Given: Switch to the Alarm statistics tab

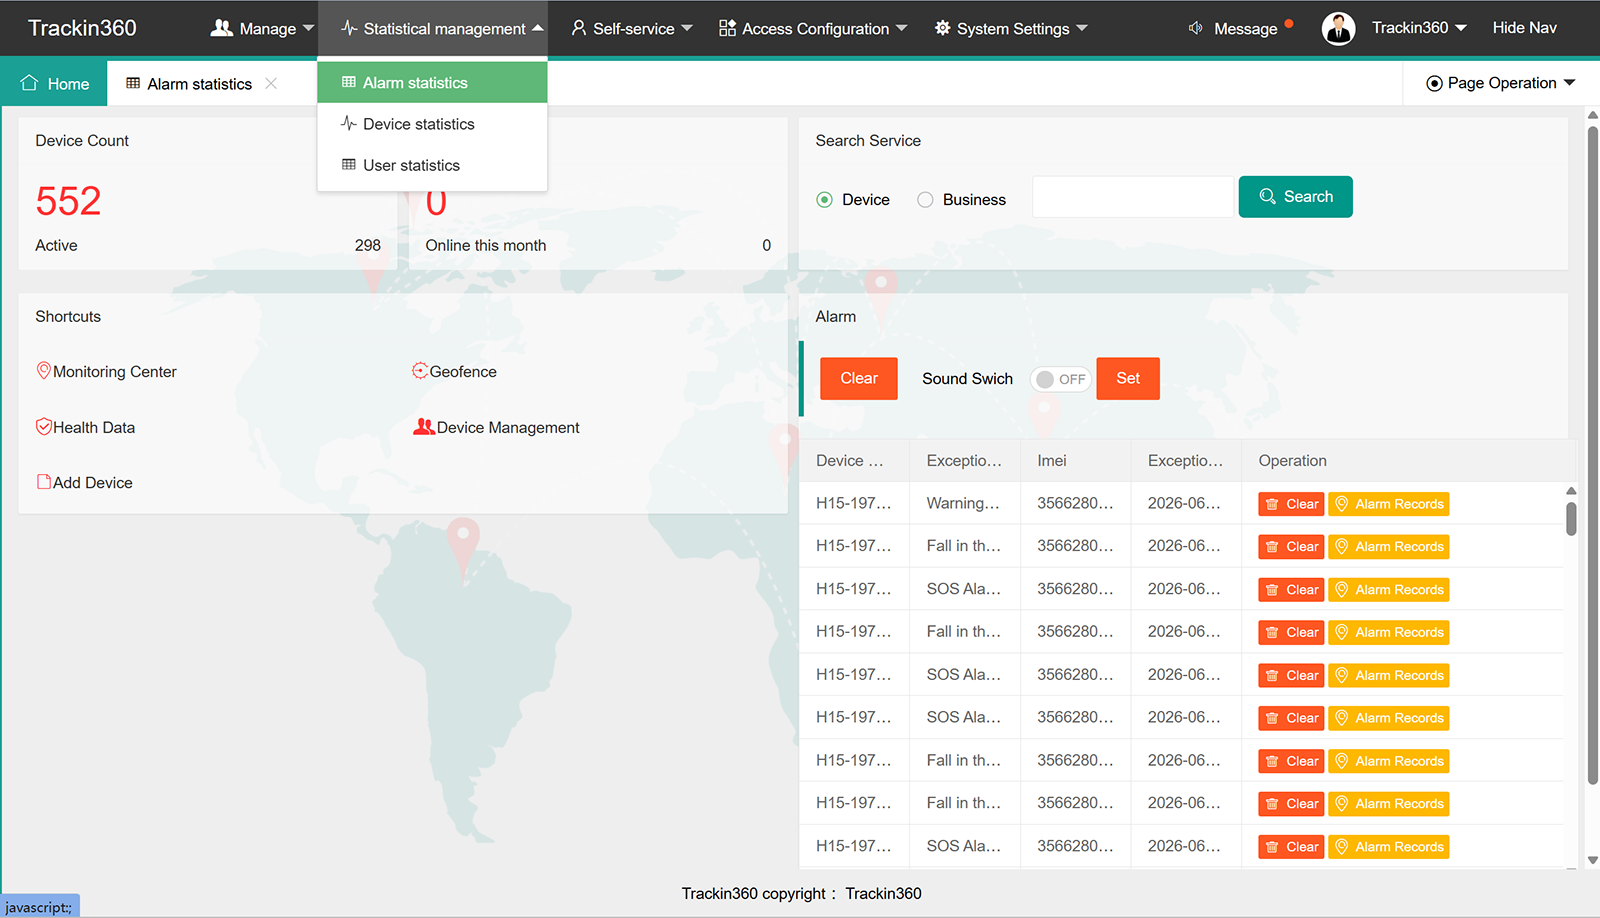Looking at the screenshot, I should 198,83.
